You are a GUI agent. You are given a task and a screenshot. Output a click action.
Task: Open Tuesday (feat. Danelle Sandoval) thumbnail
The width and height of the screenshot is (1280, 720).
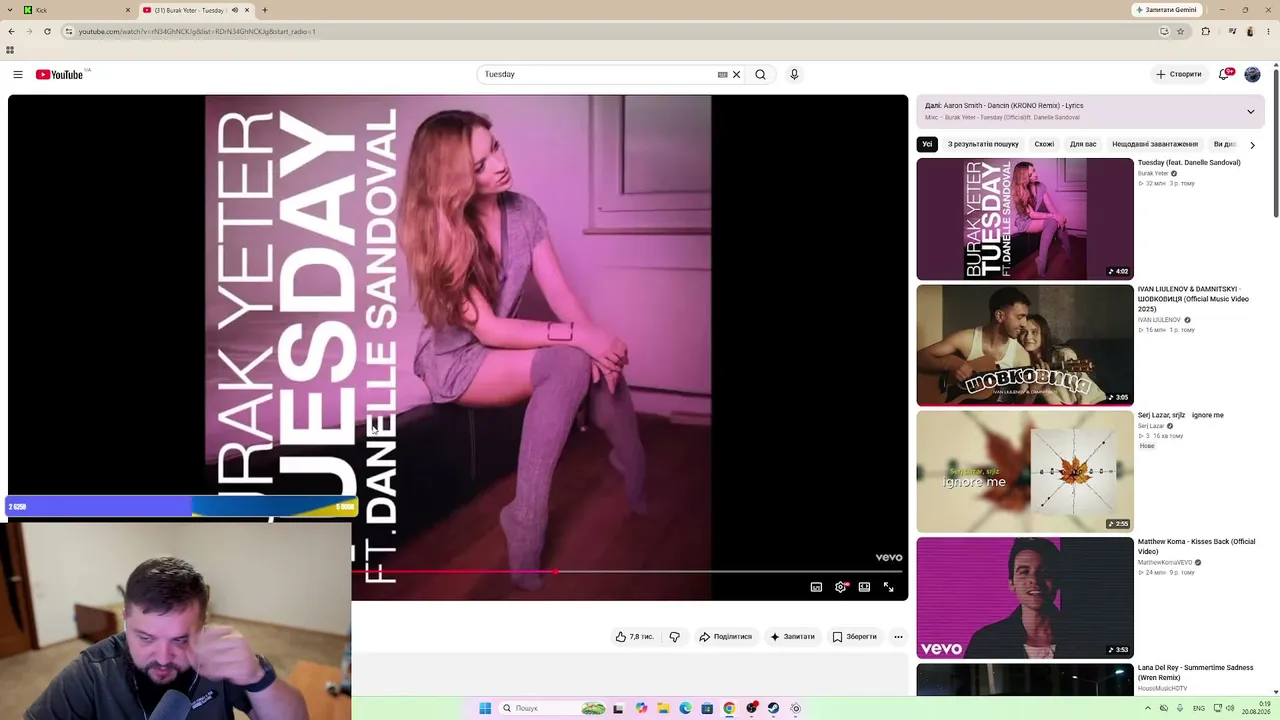point(1025,219)
